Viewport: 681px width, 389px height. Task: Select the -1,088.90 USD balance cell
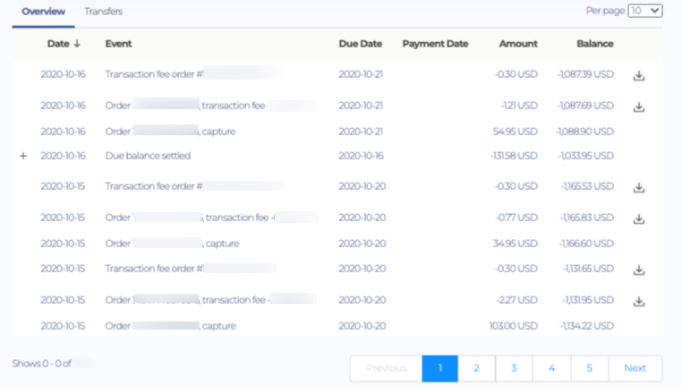point(585,131)
